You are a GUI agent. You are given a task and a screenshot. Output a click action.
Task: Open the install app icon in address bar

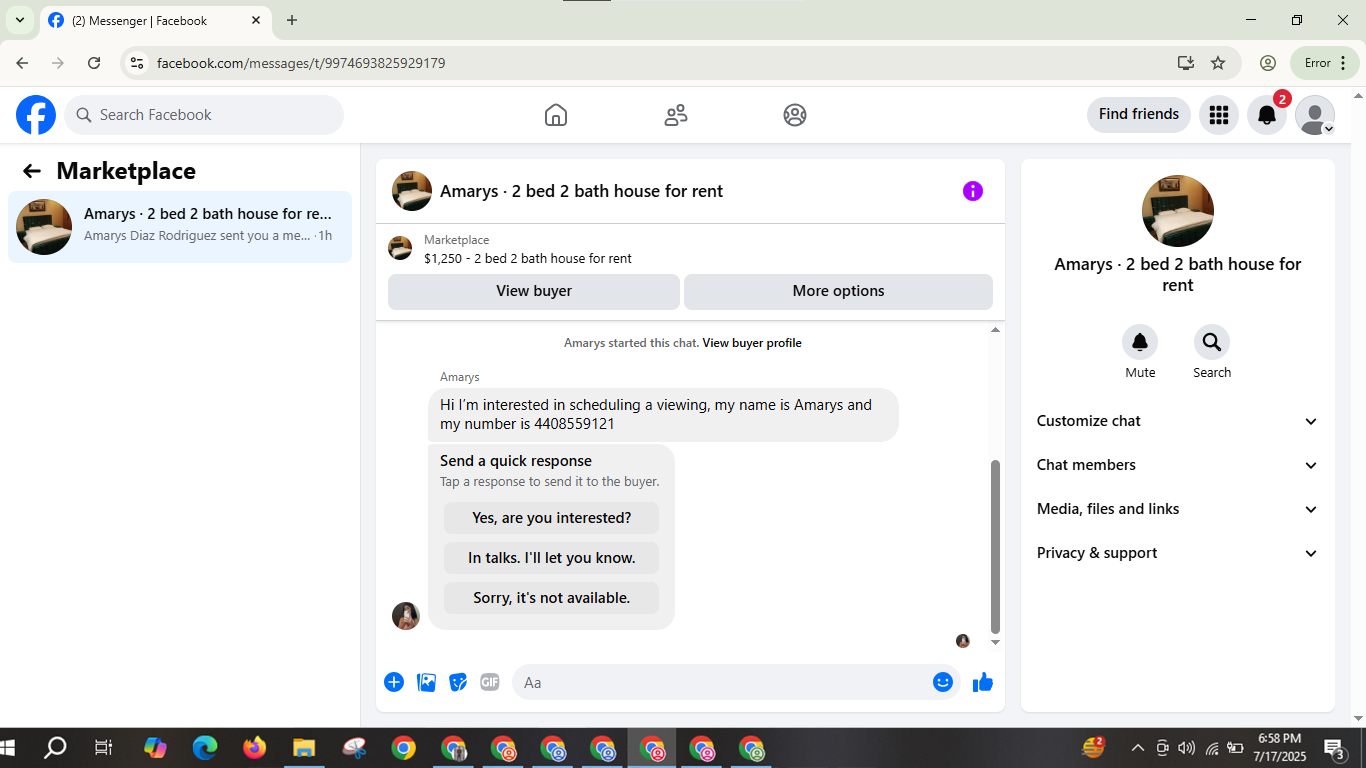point(1186,63)
